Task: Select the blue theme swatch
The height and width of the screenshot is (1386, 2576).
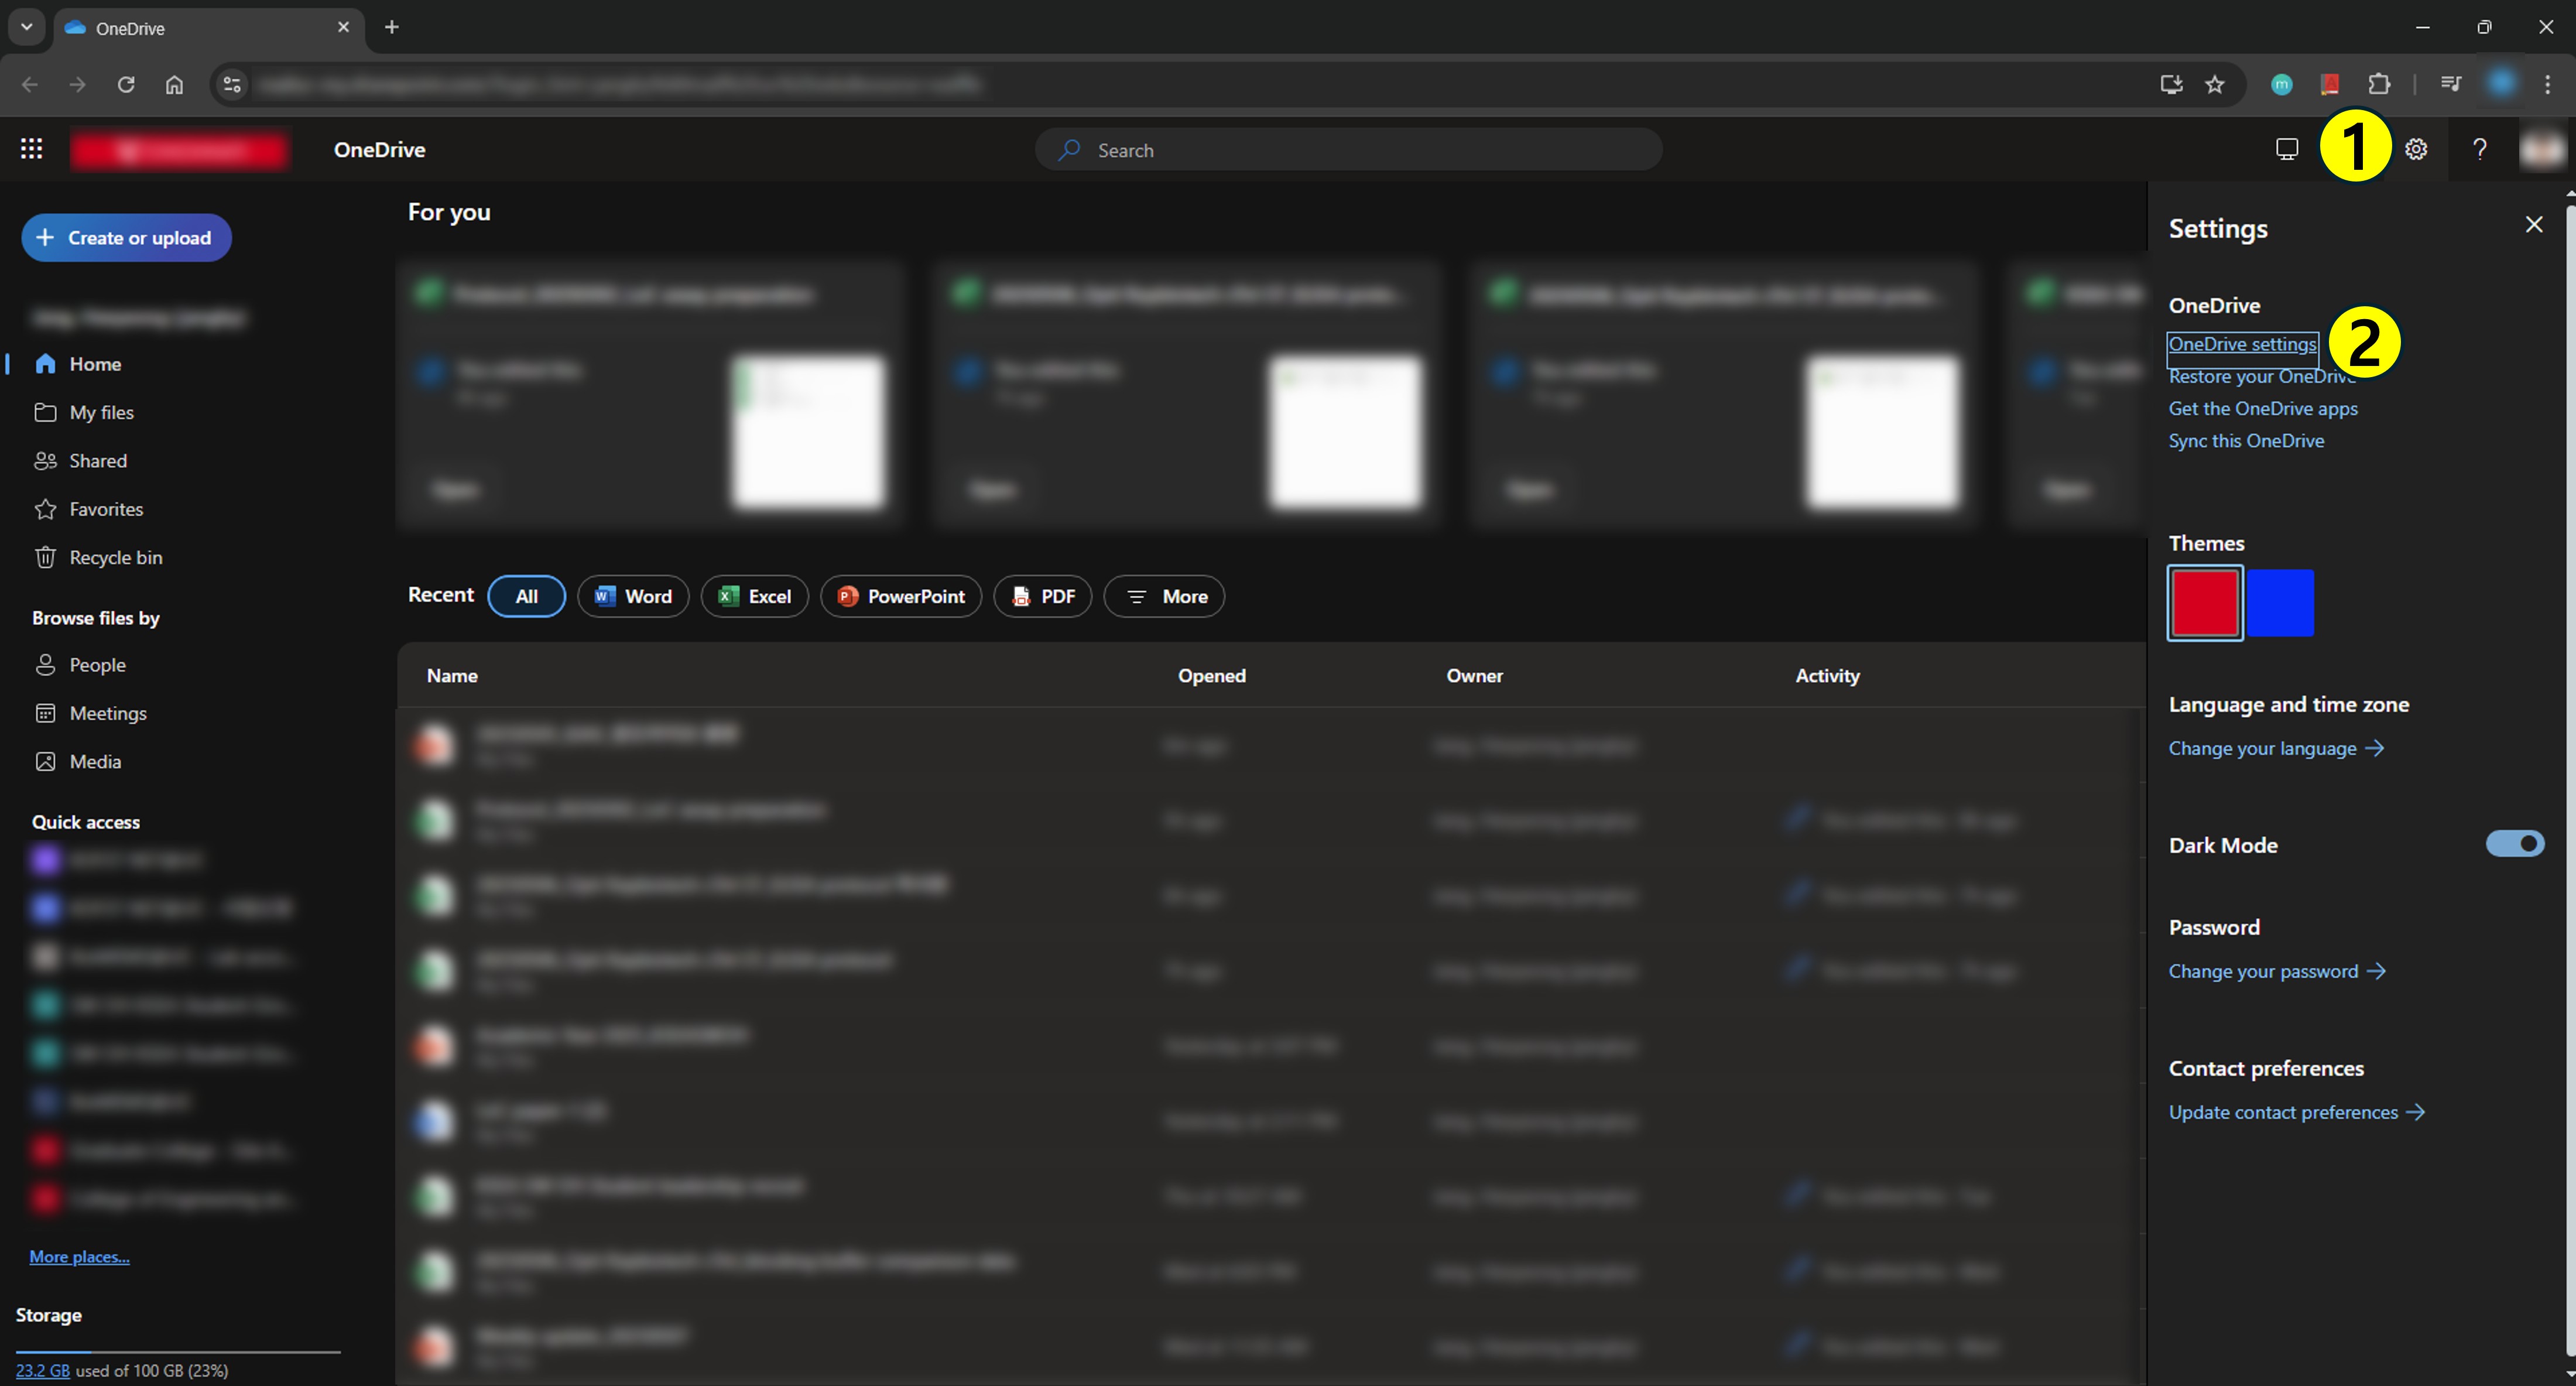Action: point(2281,603)
